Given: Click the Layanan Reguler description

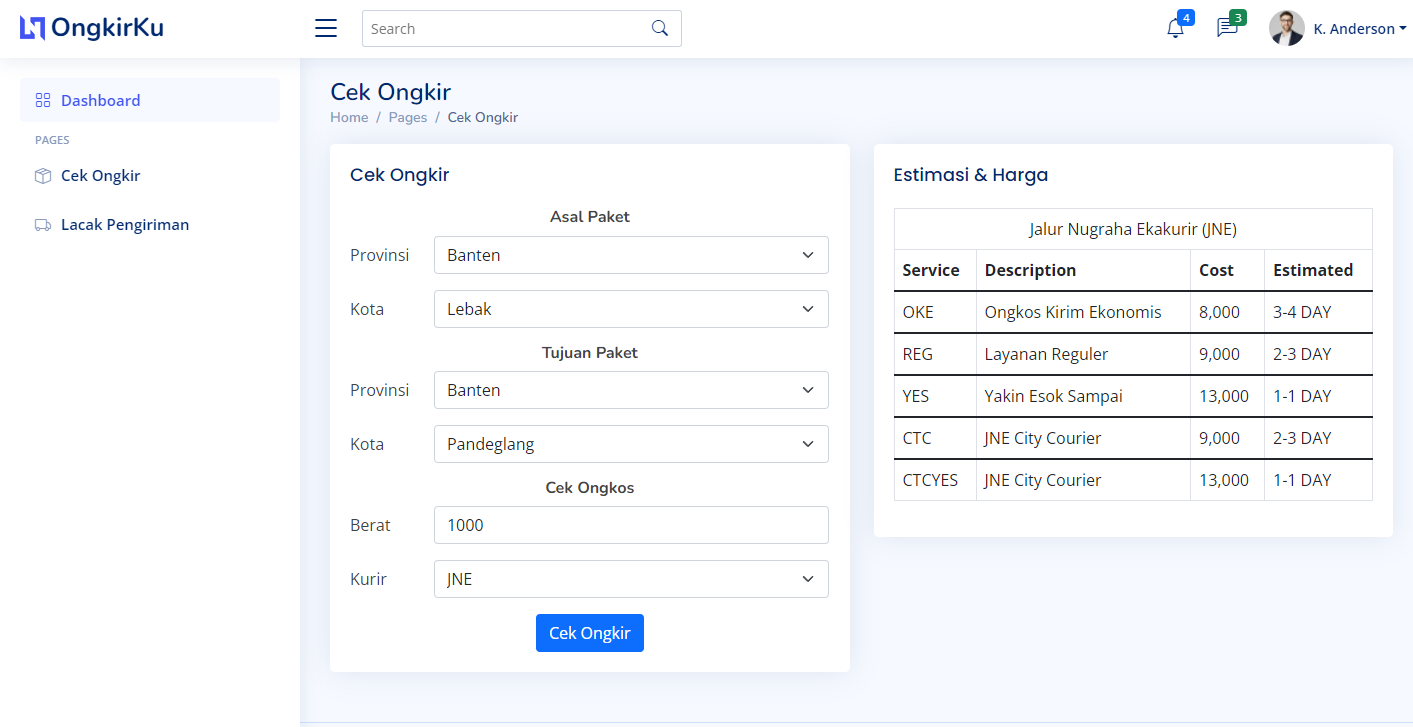Looking at the screenshot, I should coord(1046,354).
